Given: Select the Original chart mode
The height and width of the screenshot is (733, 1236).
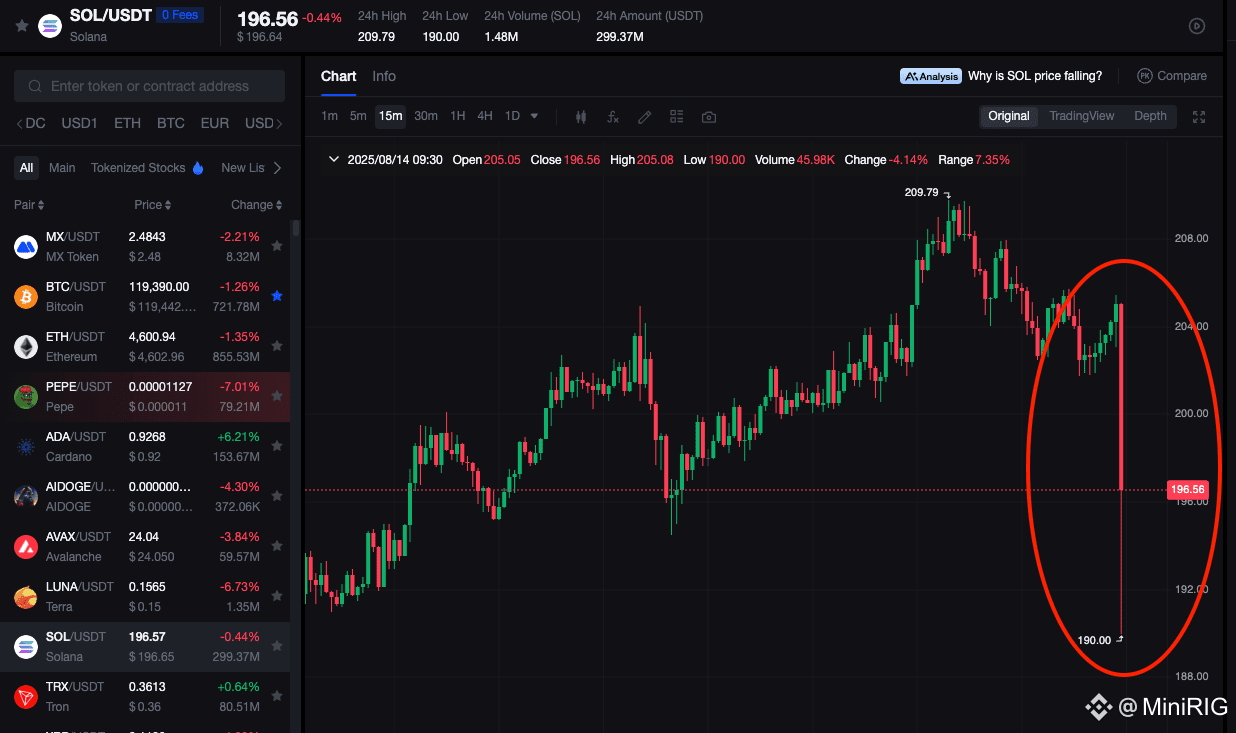Looking at the screenshot, I should (1009, 116).
